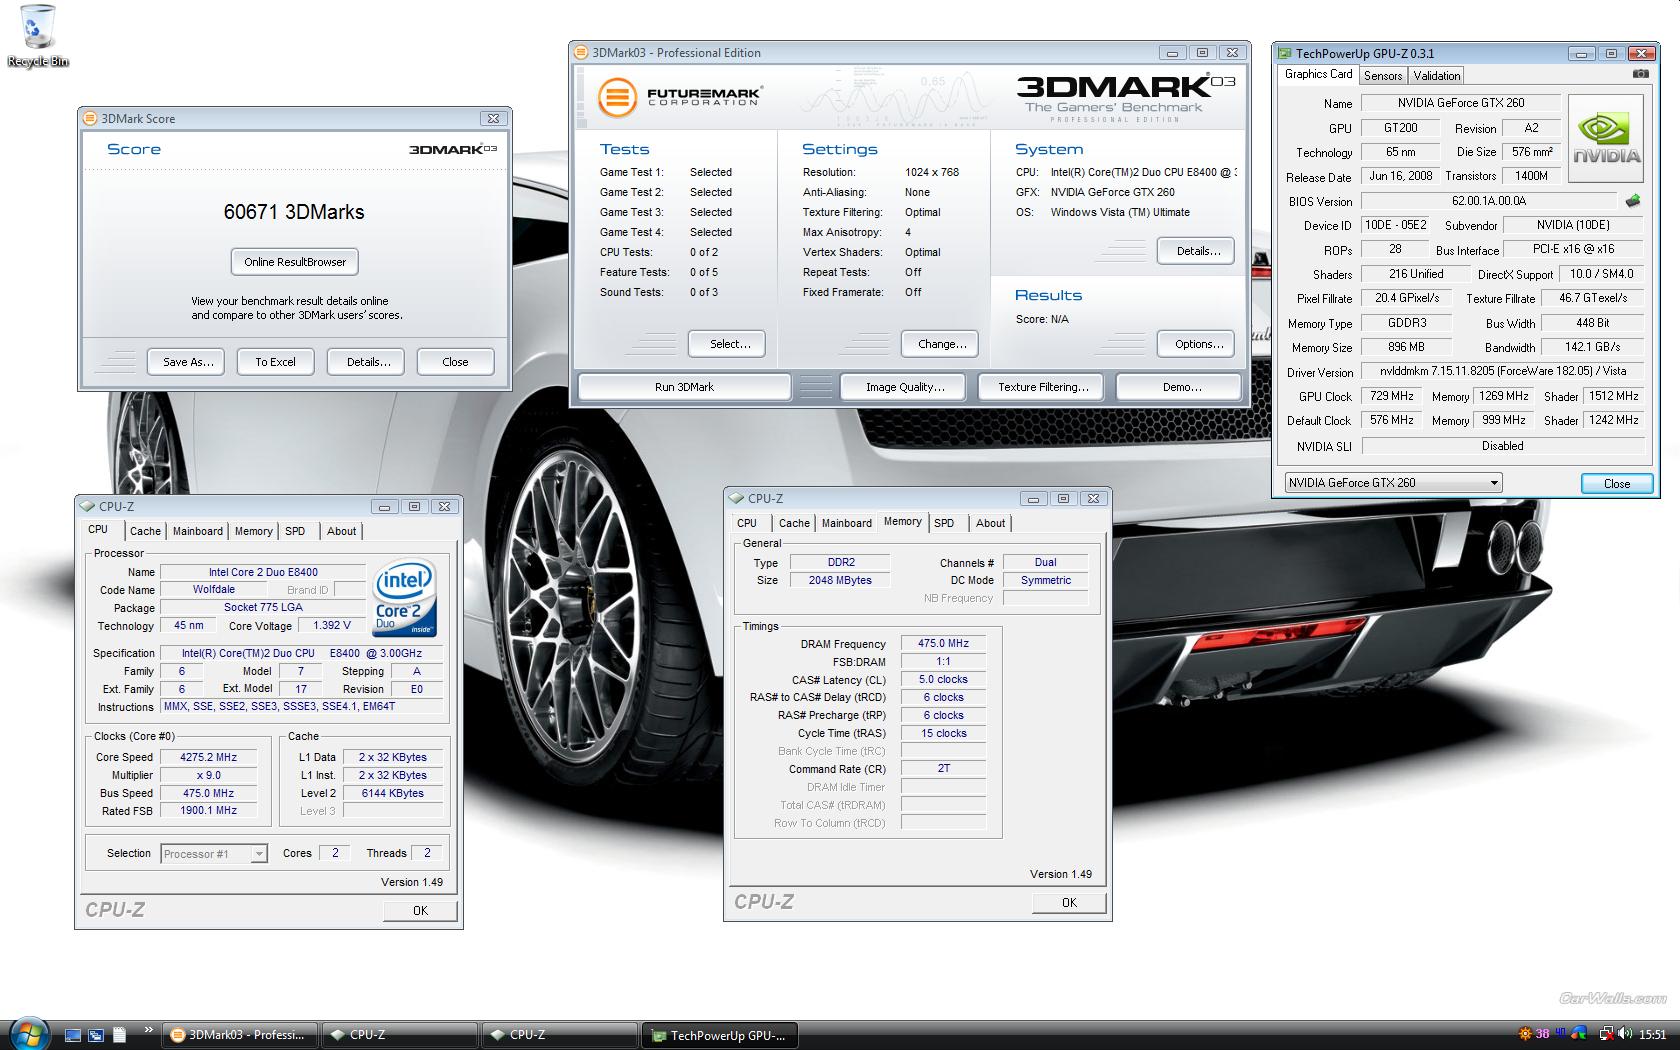Click OK in CPU-Z Memory window
Viewport: 1680px width, 1050px height.
point(1069,903)
